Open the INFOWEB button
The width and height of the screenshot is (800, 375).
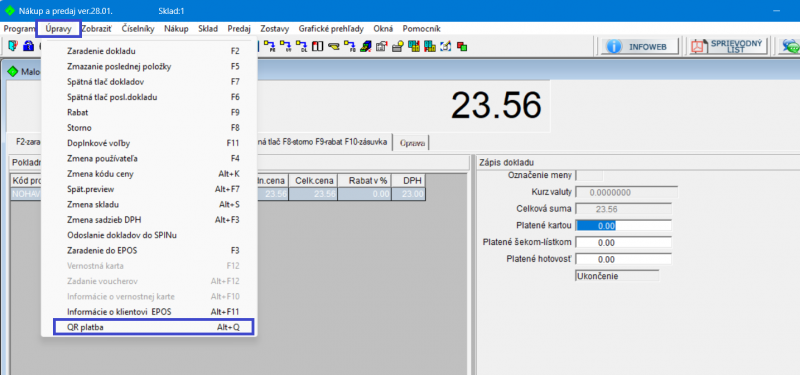(x=640, y=46)
